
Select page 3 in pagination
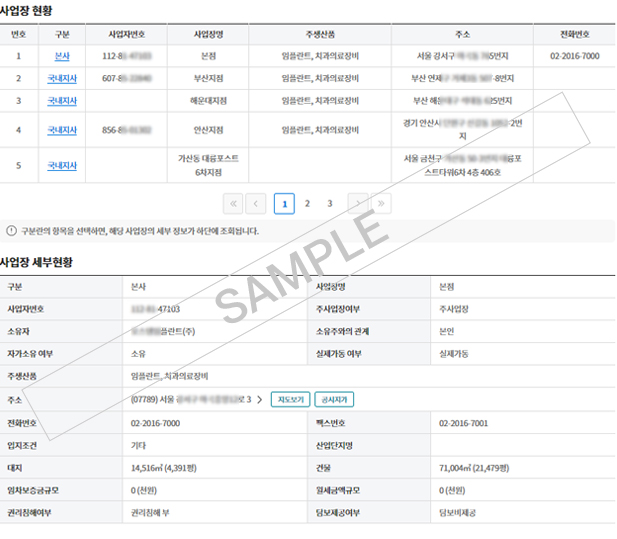click(330, 204)
